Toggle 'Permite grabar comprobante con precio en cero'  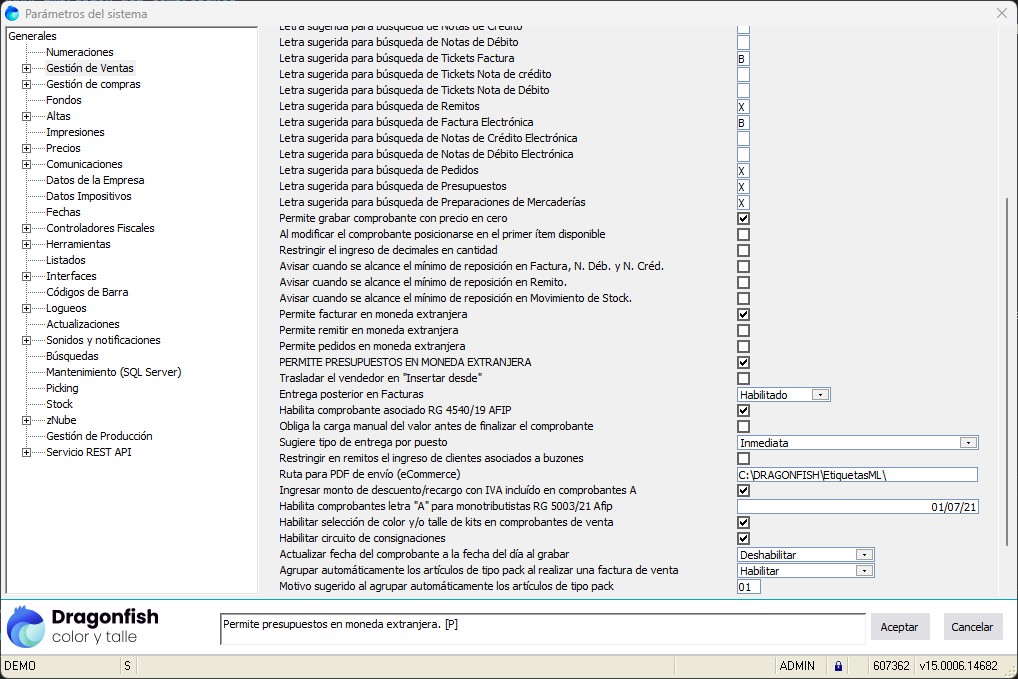[x=743, y=218]
